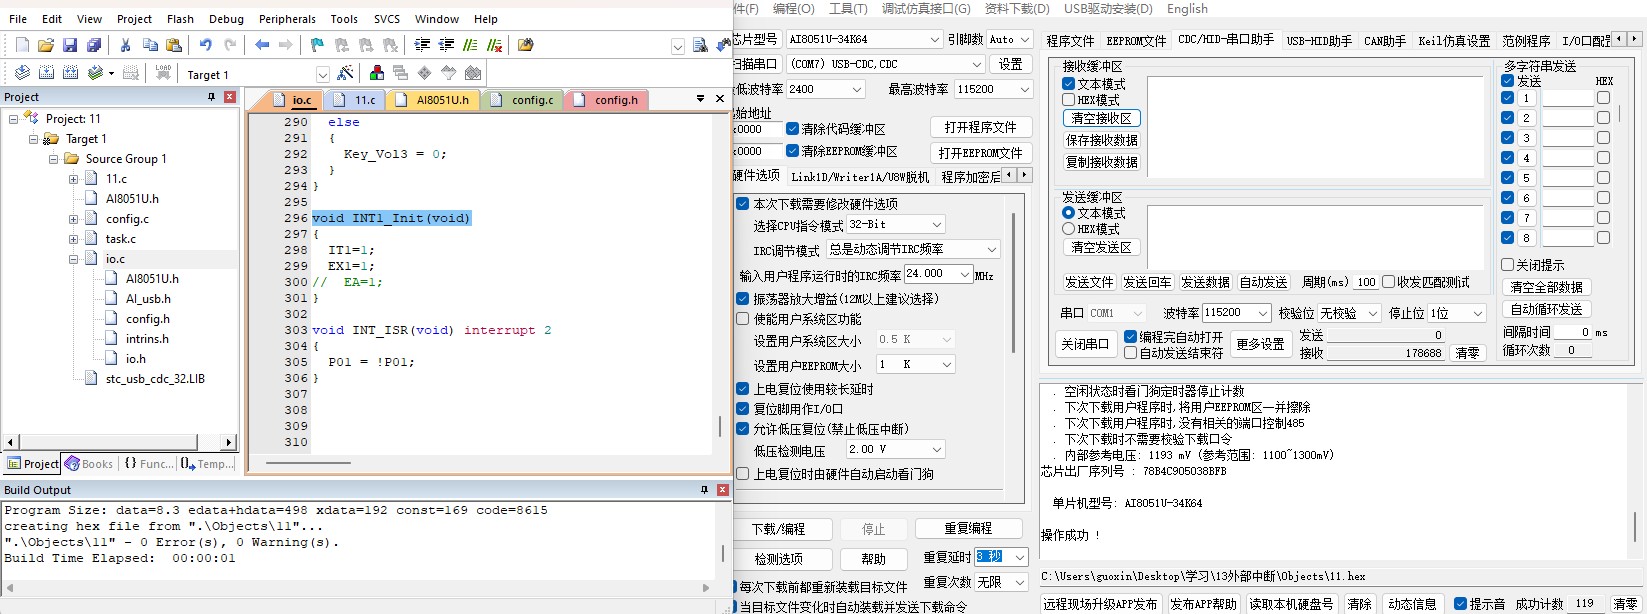
Task: Download code with the LOAD icon
Action: tap(163, 73)
